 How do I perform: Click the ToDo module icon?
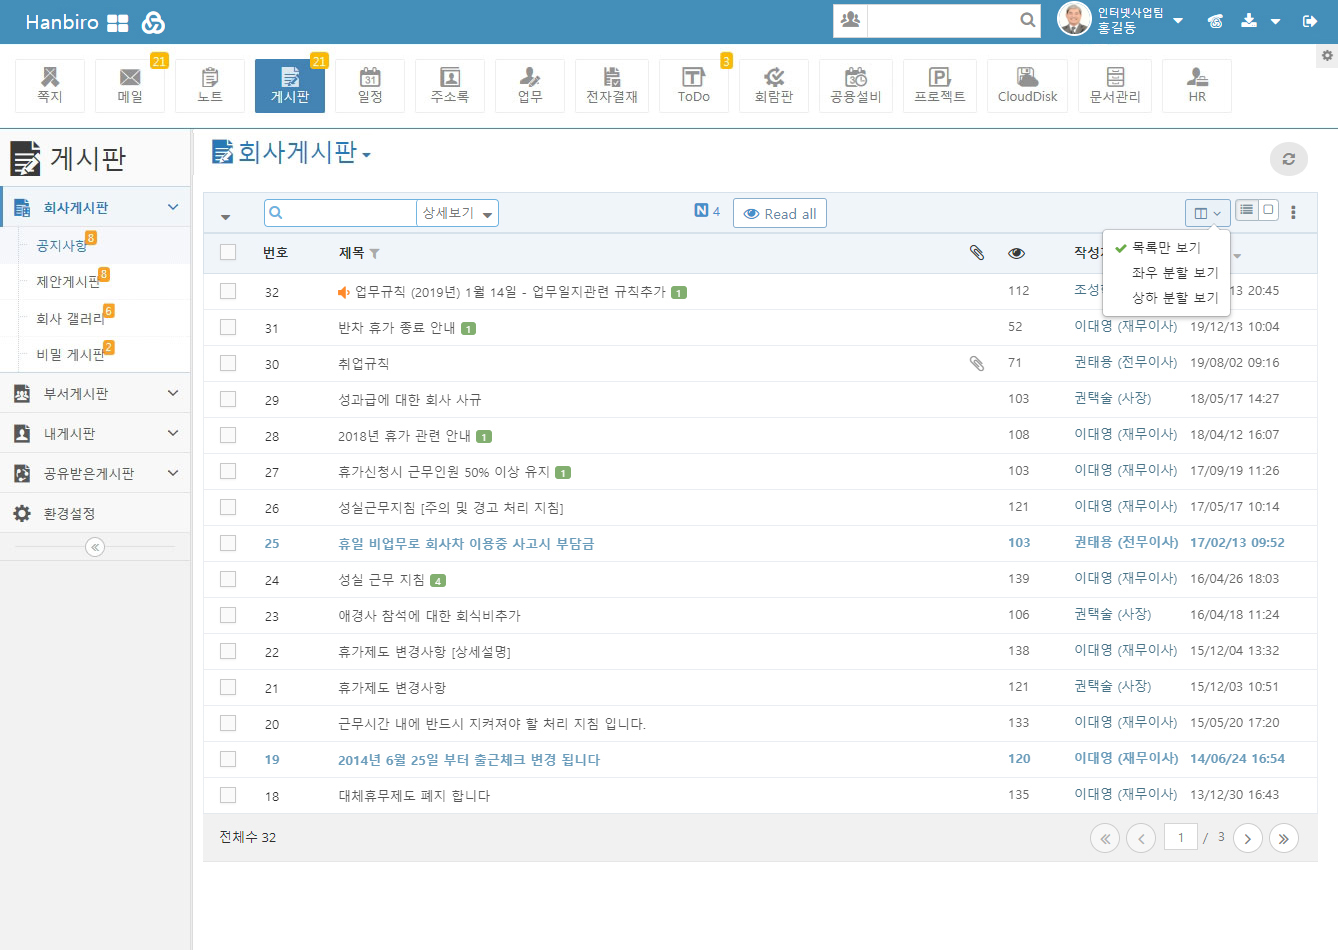[x=693, y=86]
